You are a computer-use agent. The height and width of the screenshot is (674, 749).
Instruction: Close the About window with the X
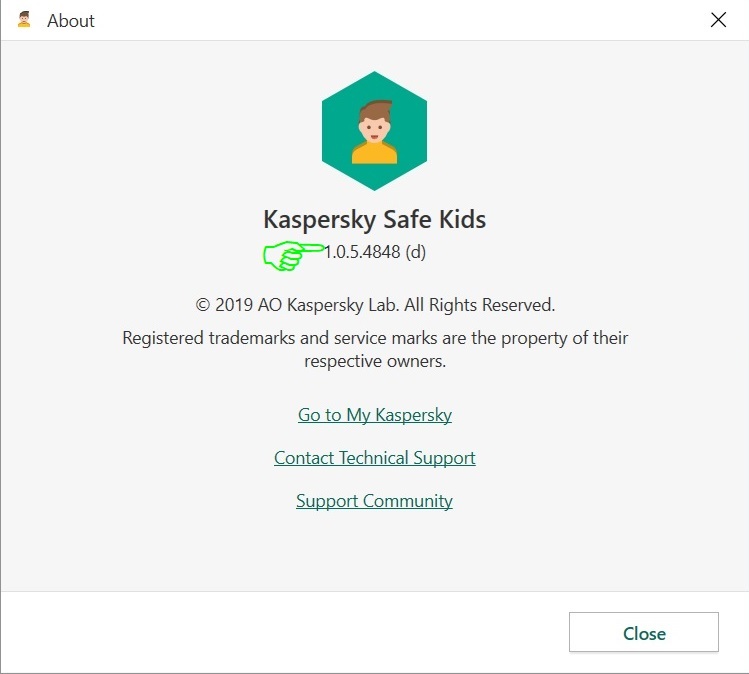[x=718, y=20]
